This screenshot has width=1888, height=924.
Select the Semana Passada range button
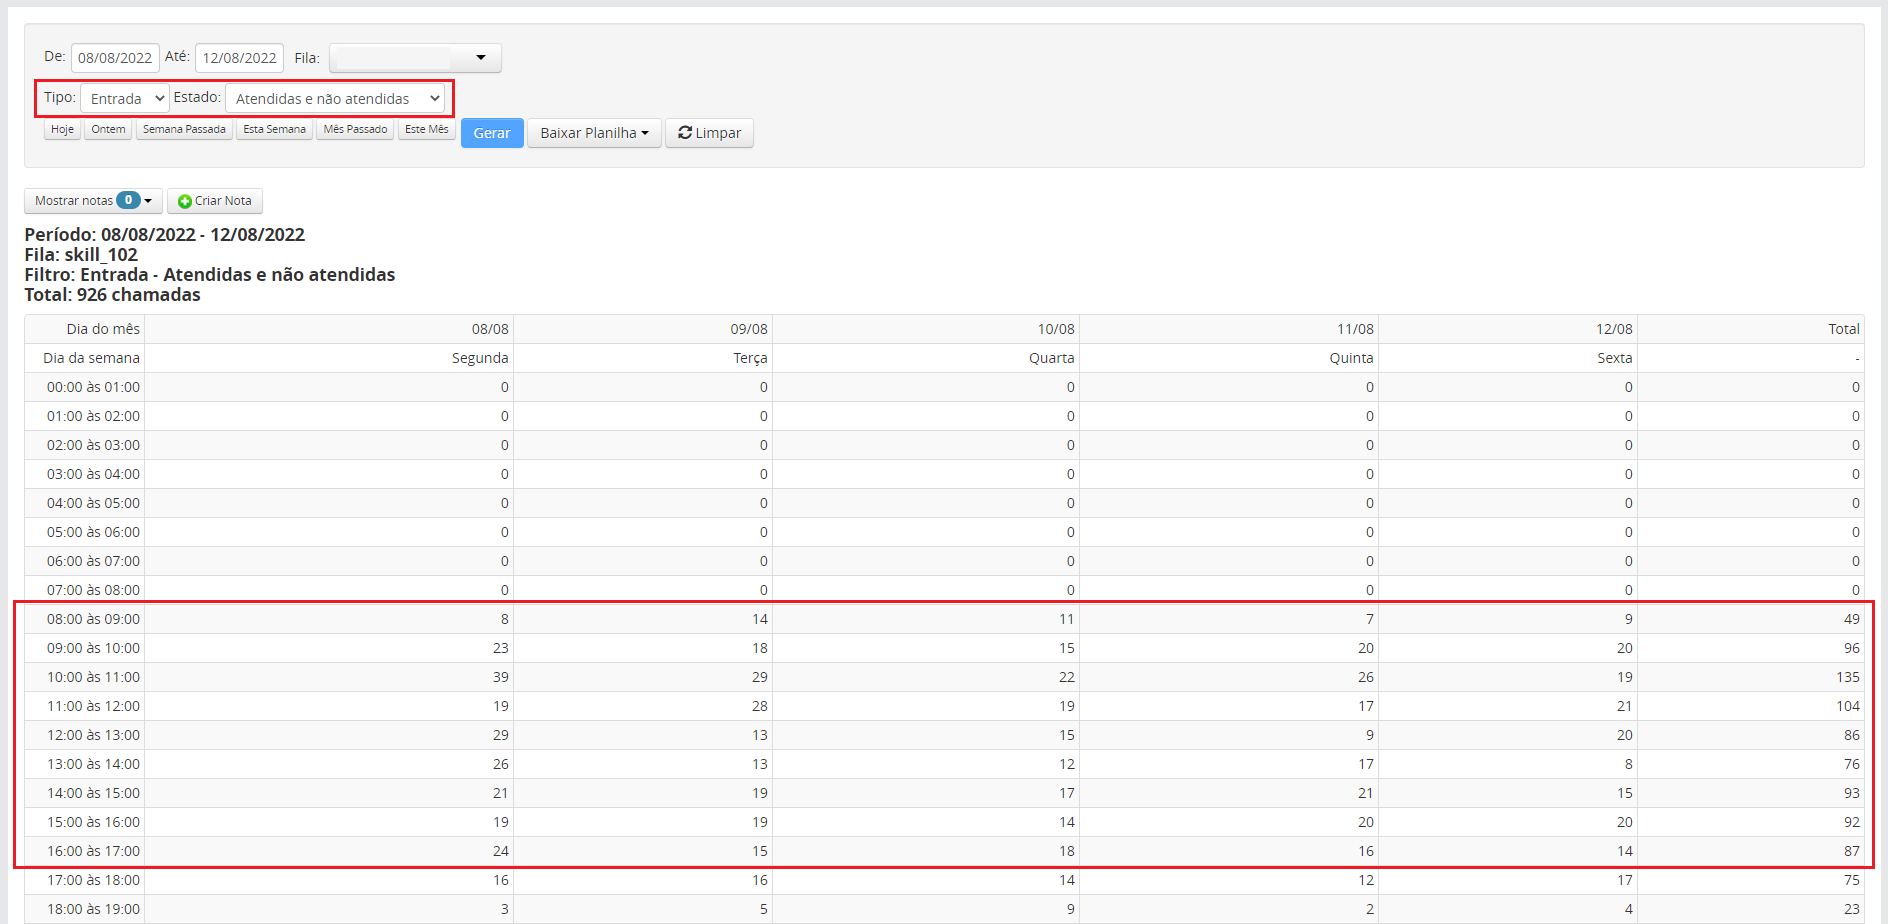pos(184,129)
